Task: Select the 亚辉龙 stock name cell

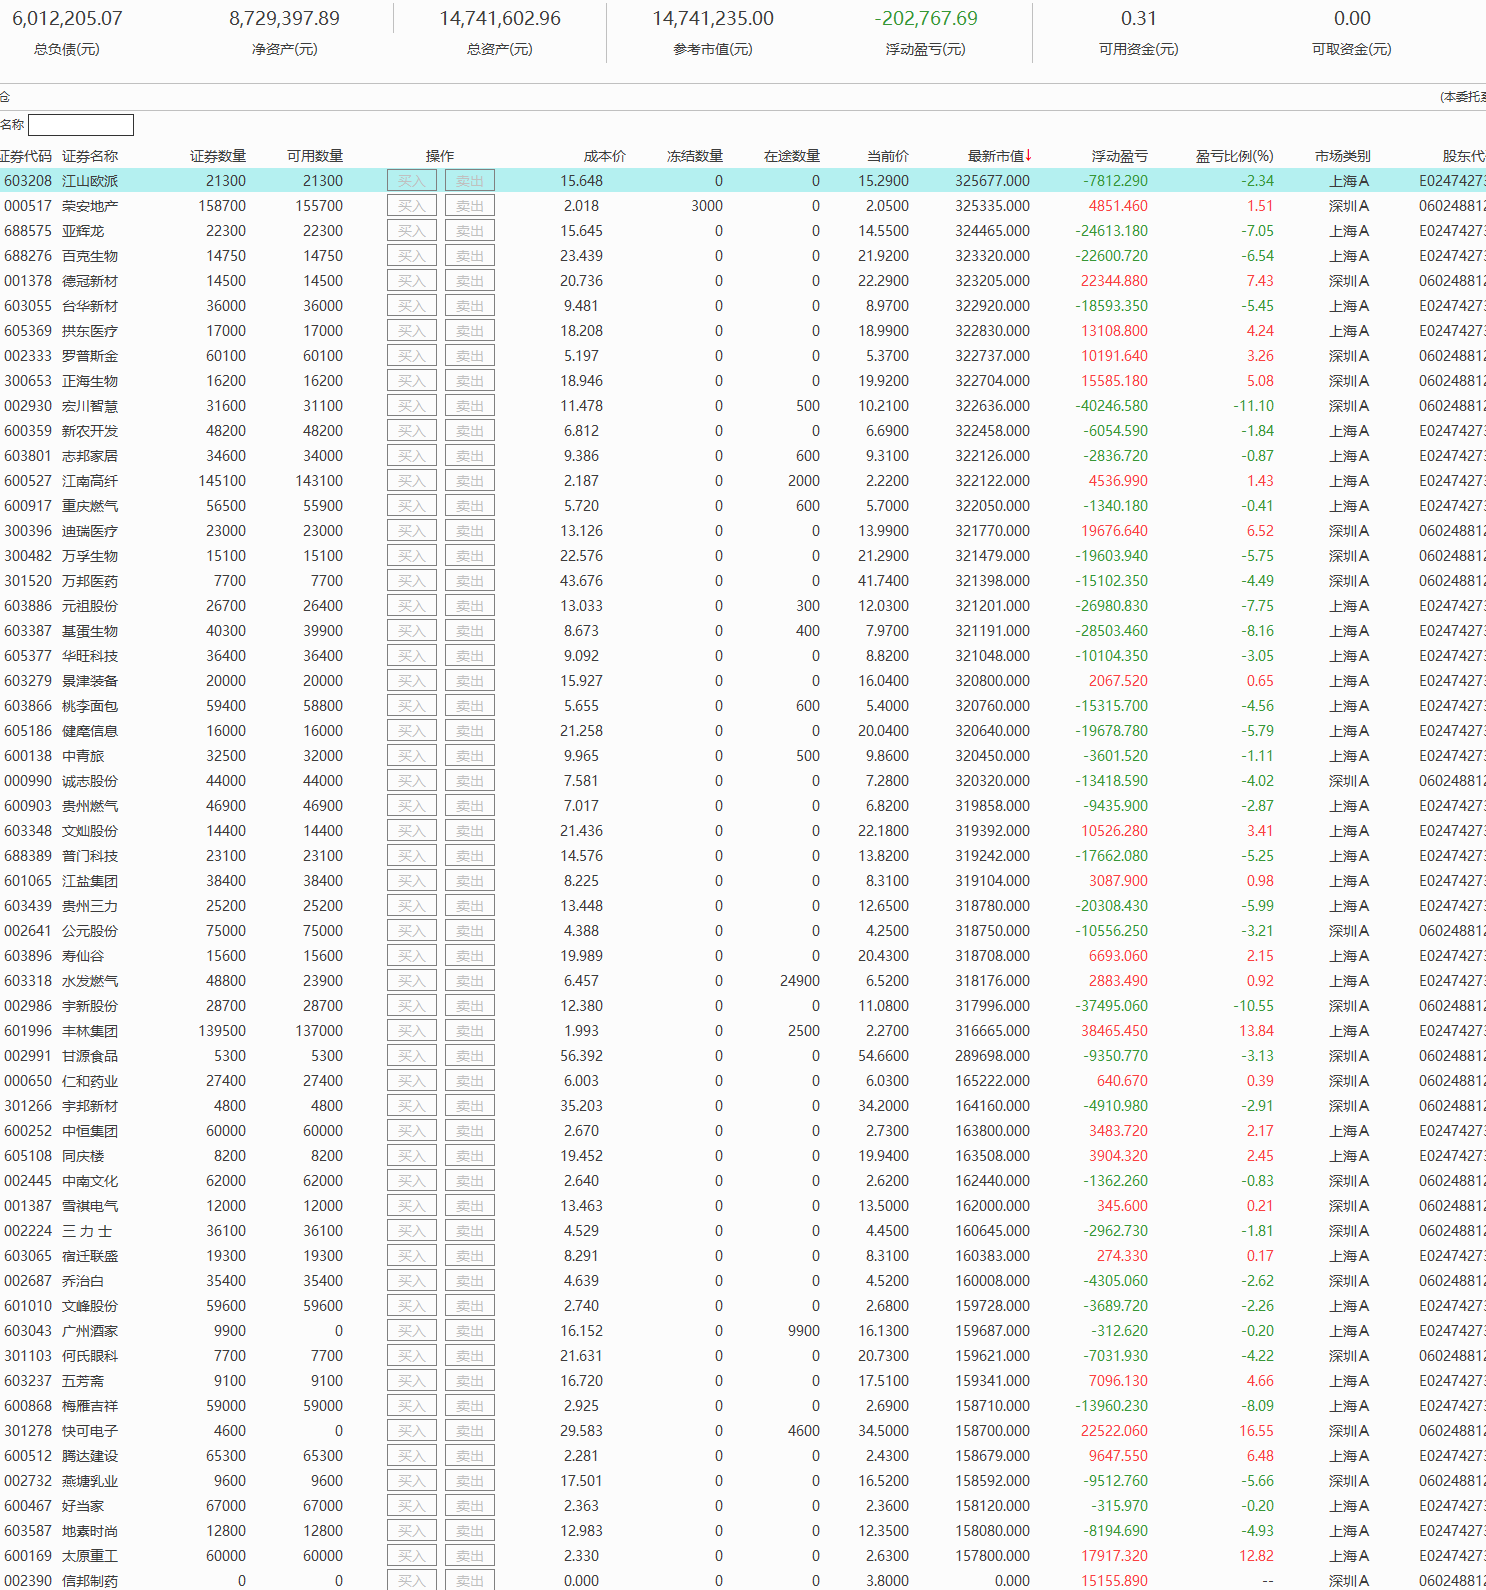Action: point(83,231)
